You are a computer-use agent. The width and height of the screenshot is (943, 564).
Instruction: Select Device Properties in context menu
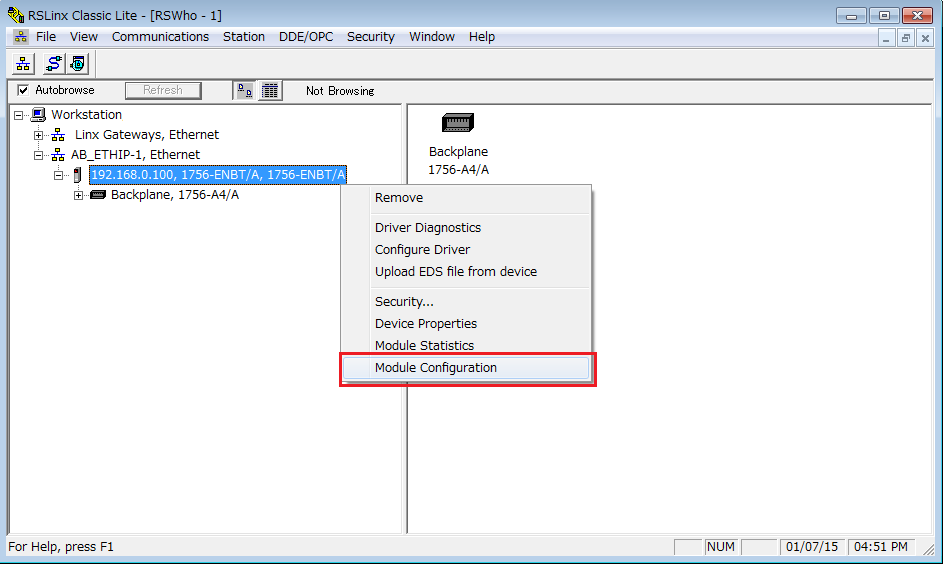(426, 324)
